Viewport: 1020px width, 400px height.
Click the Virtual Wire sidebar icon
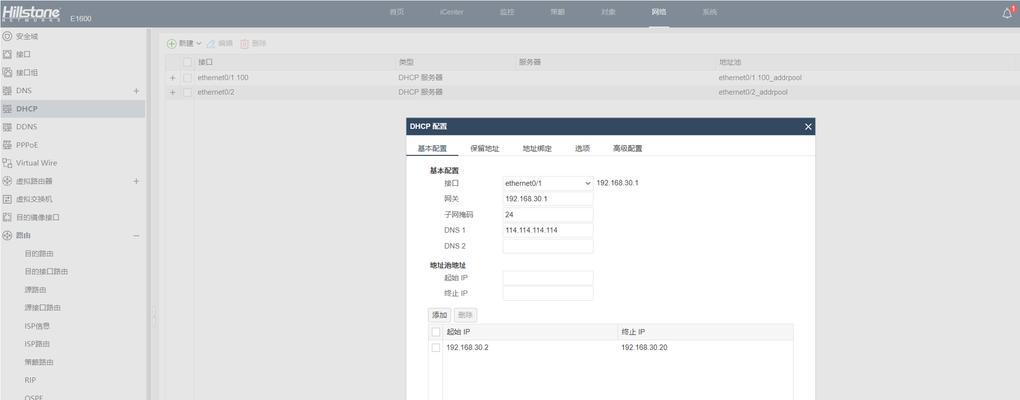tap(7, 163)
